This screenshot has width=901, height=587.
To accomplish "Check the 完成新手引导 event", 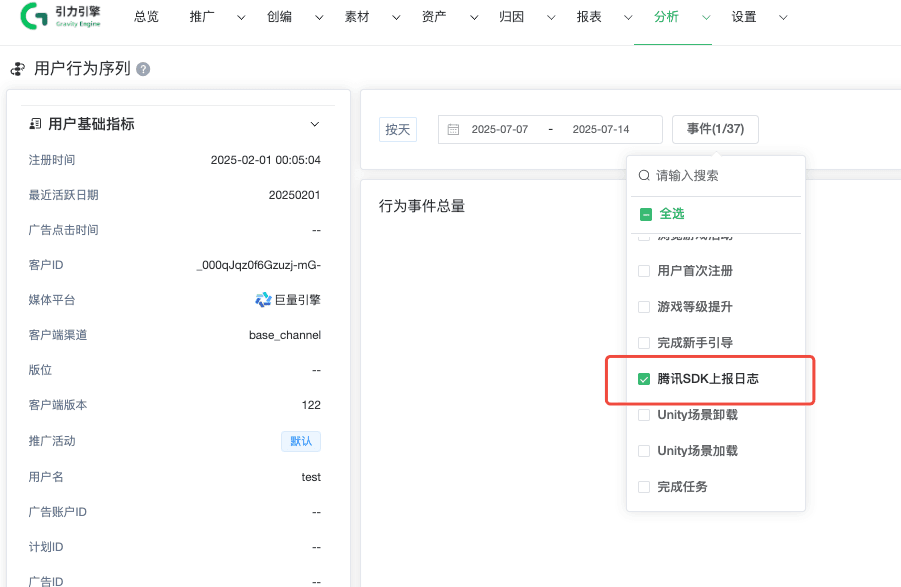I will (x=644, y=343).
